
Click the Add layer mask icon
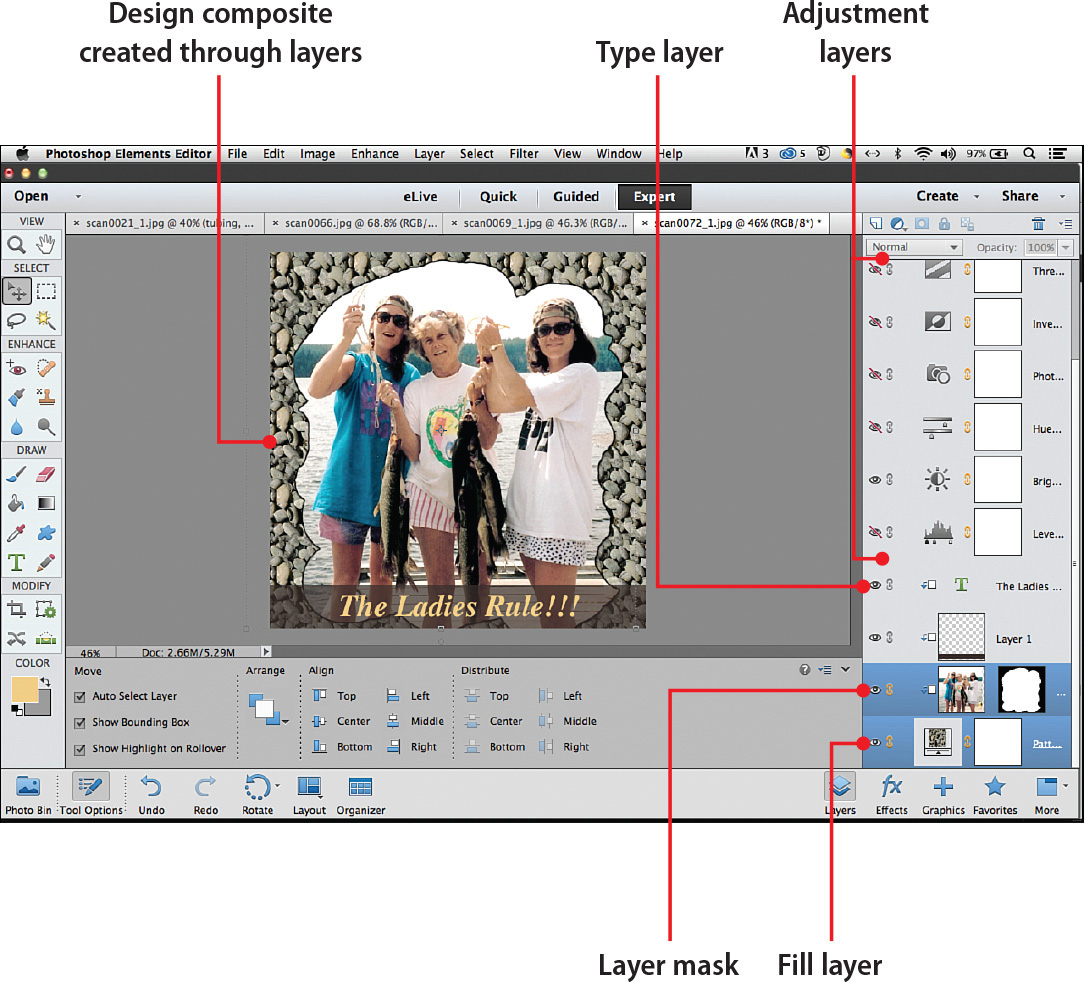[922, 224]
